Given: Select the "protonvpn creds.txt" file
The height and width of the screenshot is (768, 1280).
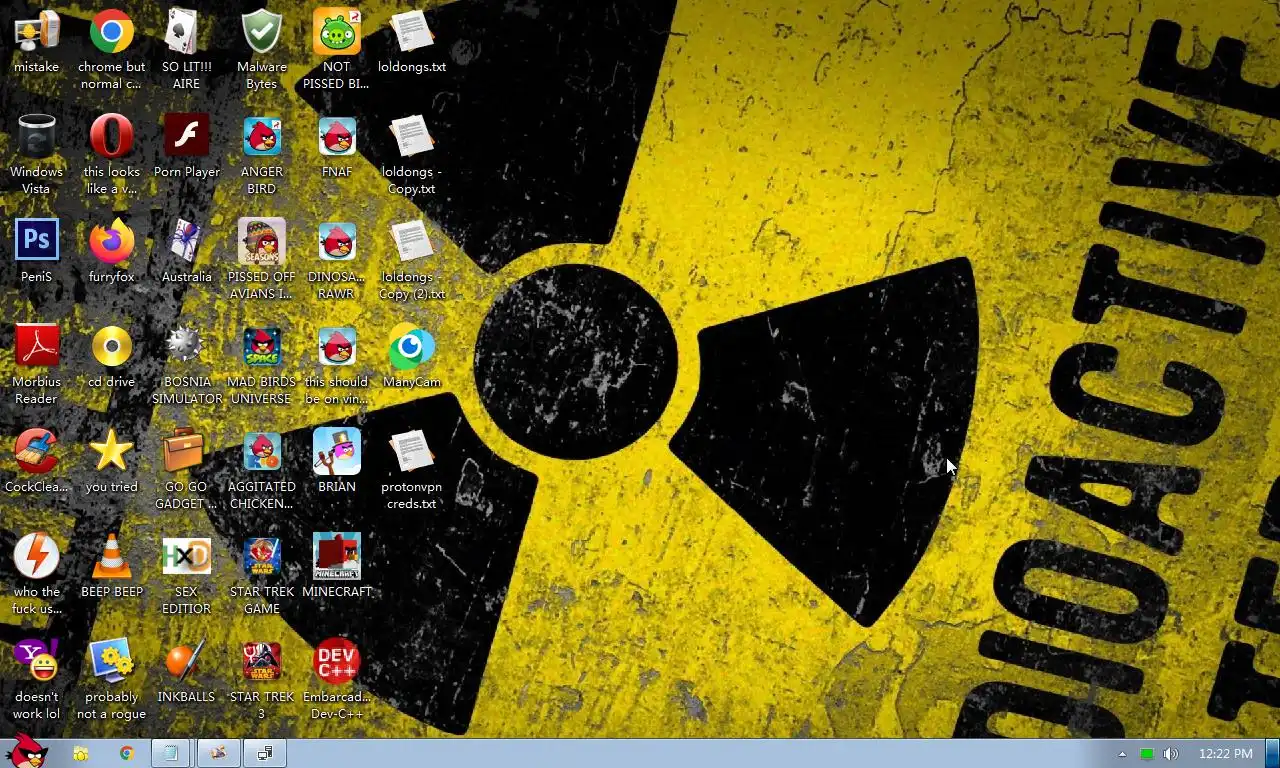Looking at the screenshot, I should coord(411,470).
